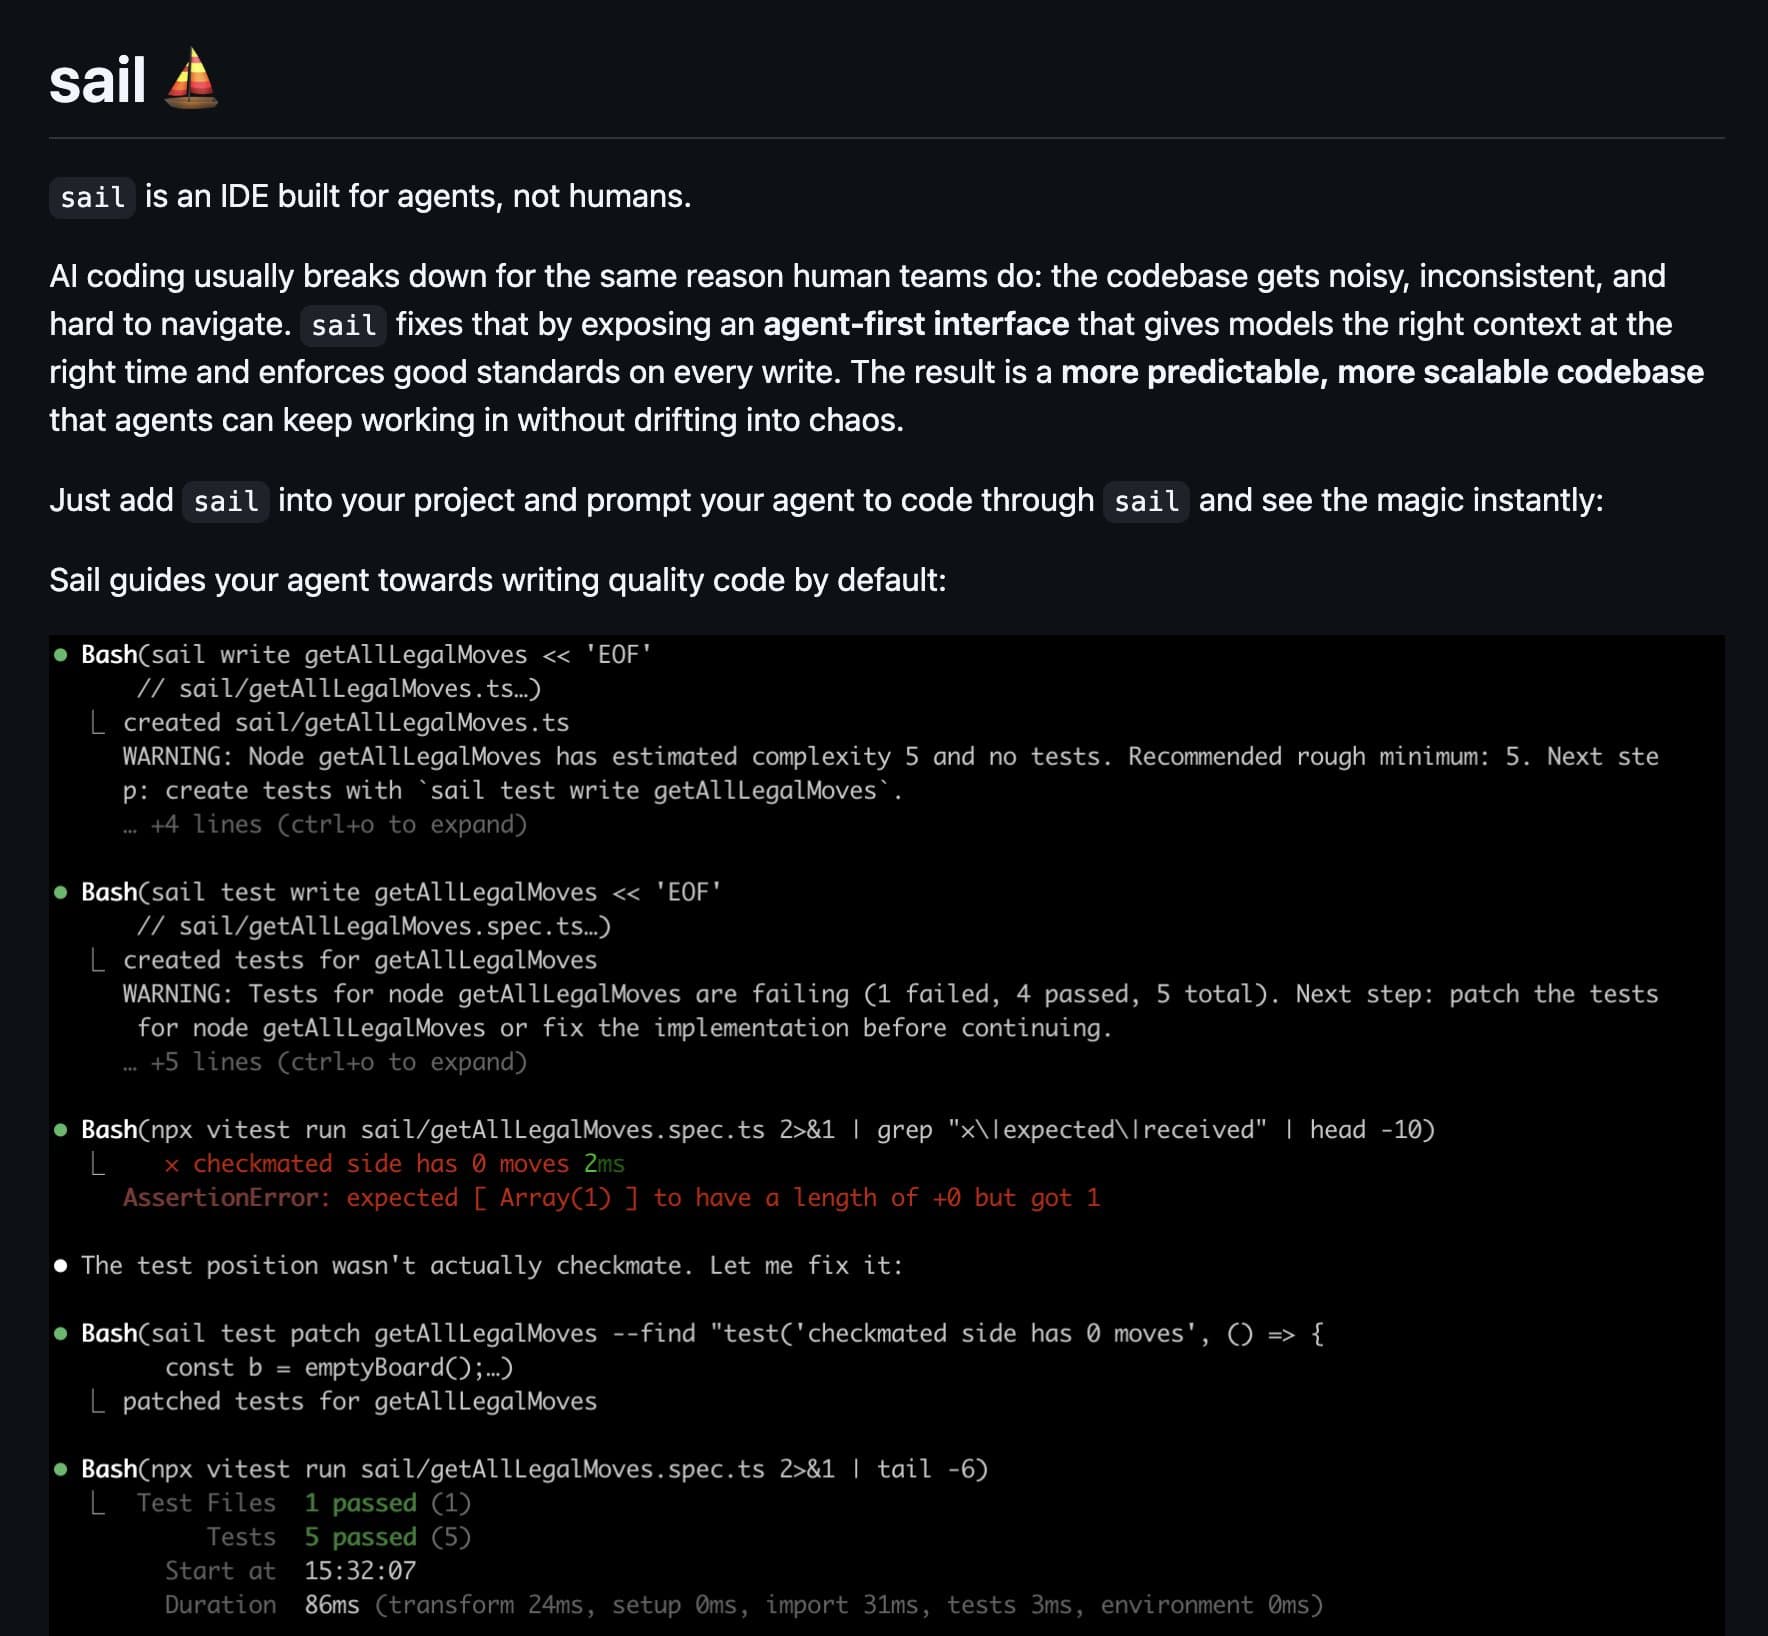Click the green "5 passed" Tests result
Image resolution: width=1768 pixels, height=1636 pixels.
coord(360,1537)
